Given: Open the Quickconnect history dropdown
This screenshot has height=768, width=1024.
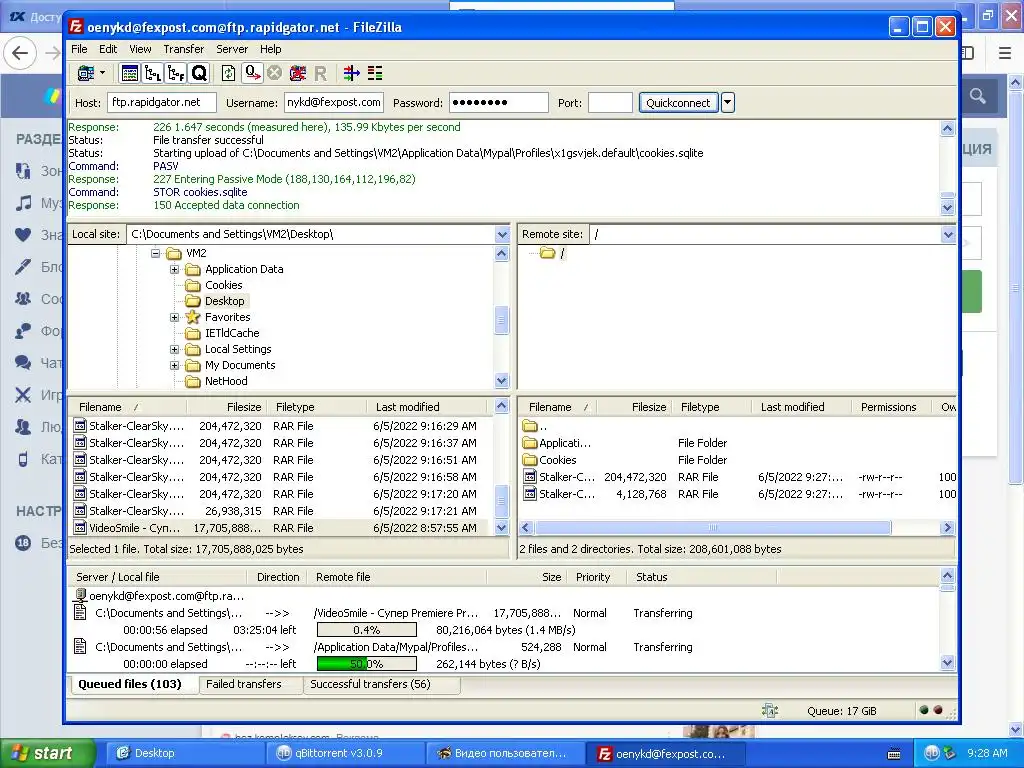Looking at the screenshot, I should (728, 103).
